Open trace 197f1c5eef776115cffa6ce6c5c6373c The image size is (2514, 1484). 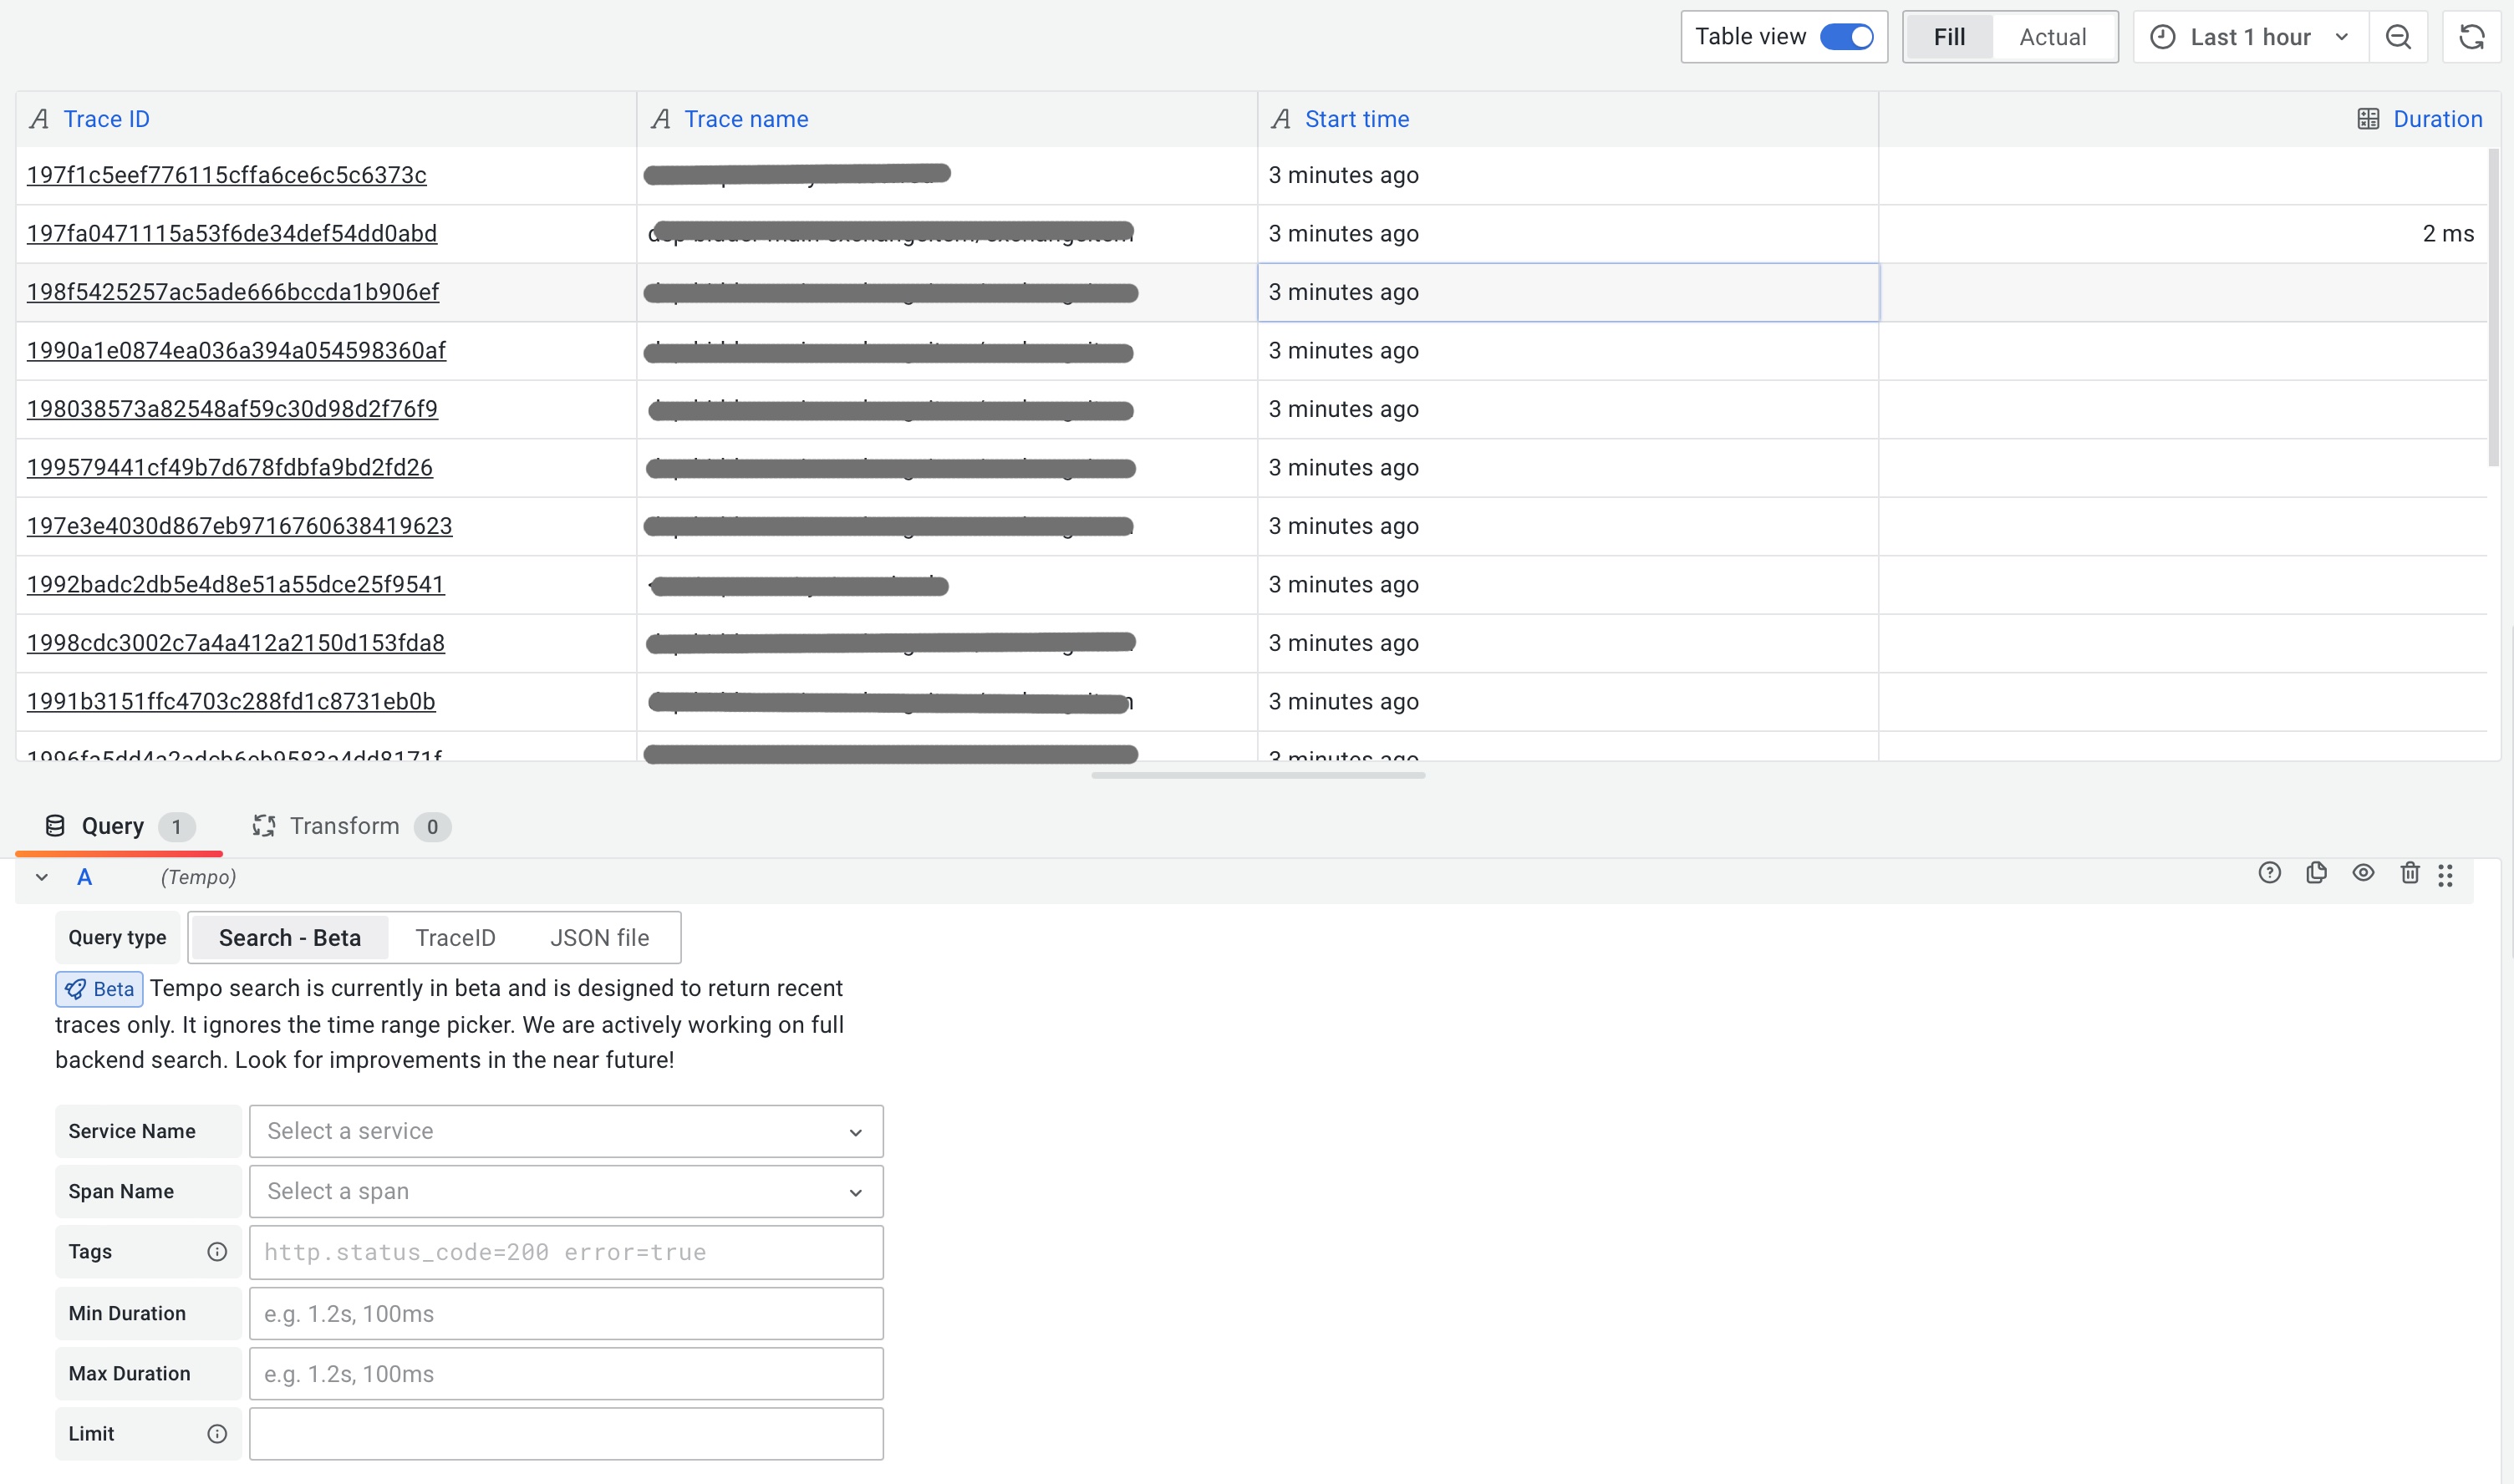[226, 175]
